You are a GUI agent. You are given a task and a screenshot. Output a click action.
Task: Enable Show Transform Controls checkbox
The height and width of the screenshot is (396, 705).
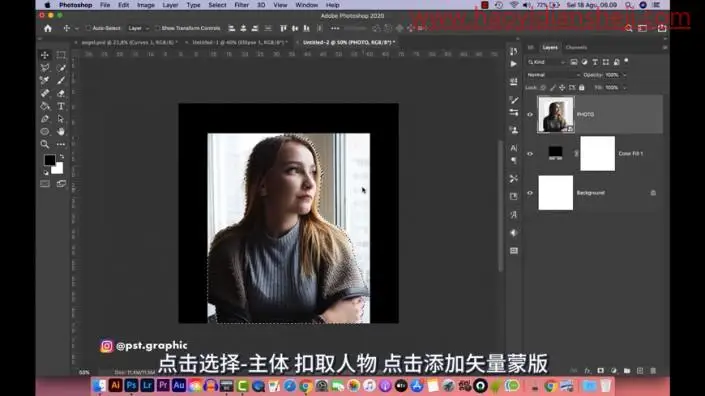coord(157,28)
